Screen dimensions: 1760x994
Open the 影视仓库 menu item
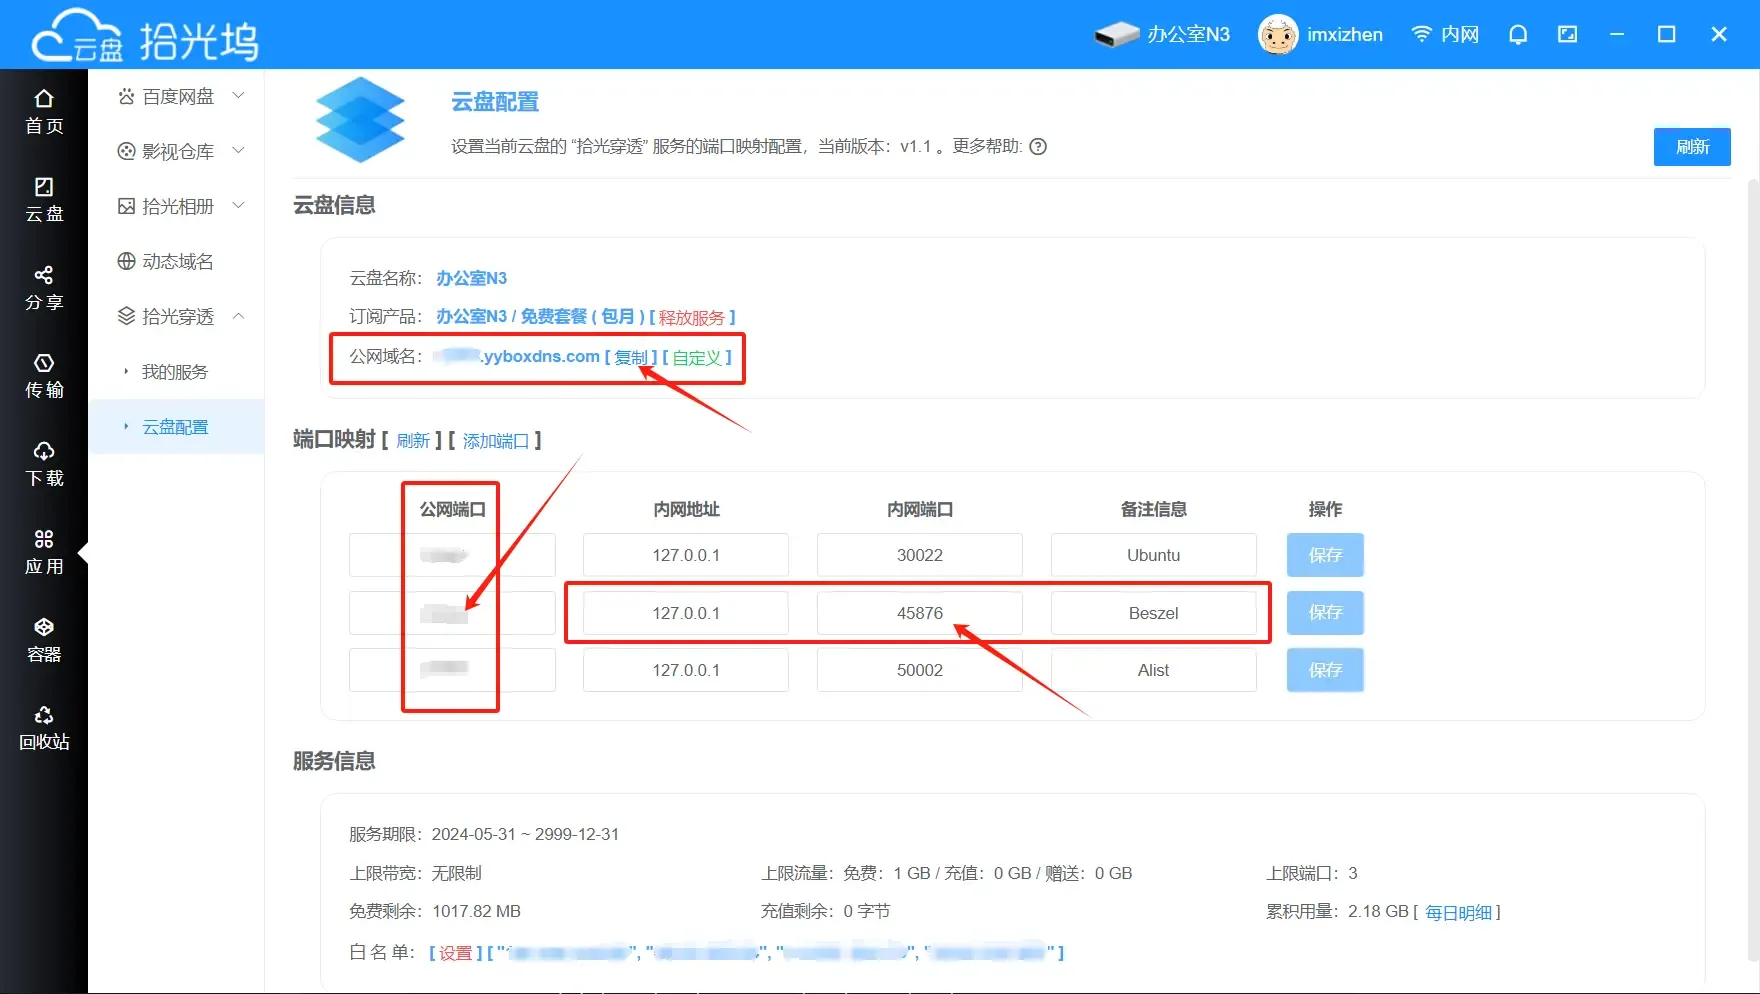(176, 151)
